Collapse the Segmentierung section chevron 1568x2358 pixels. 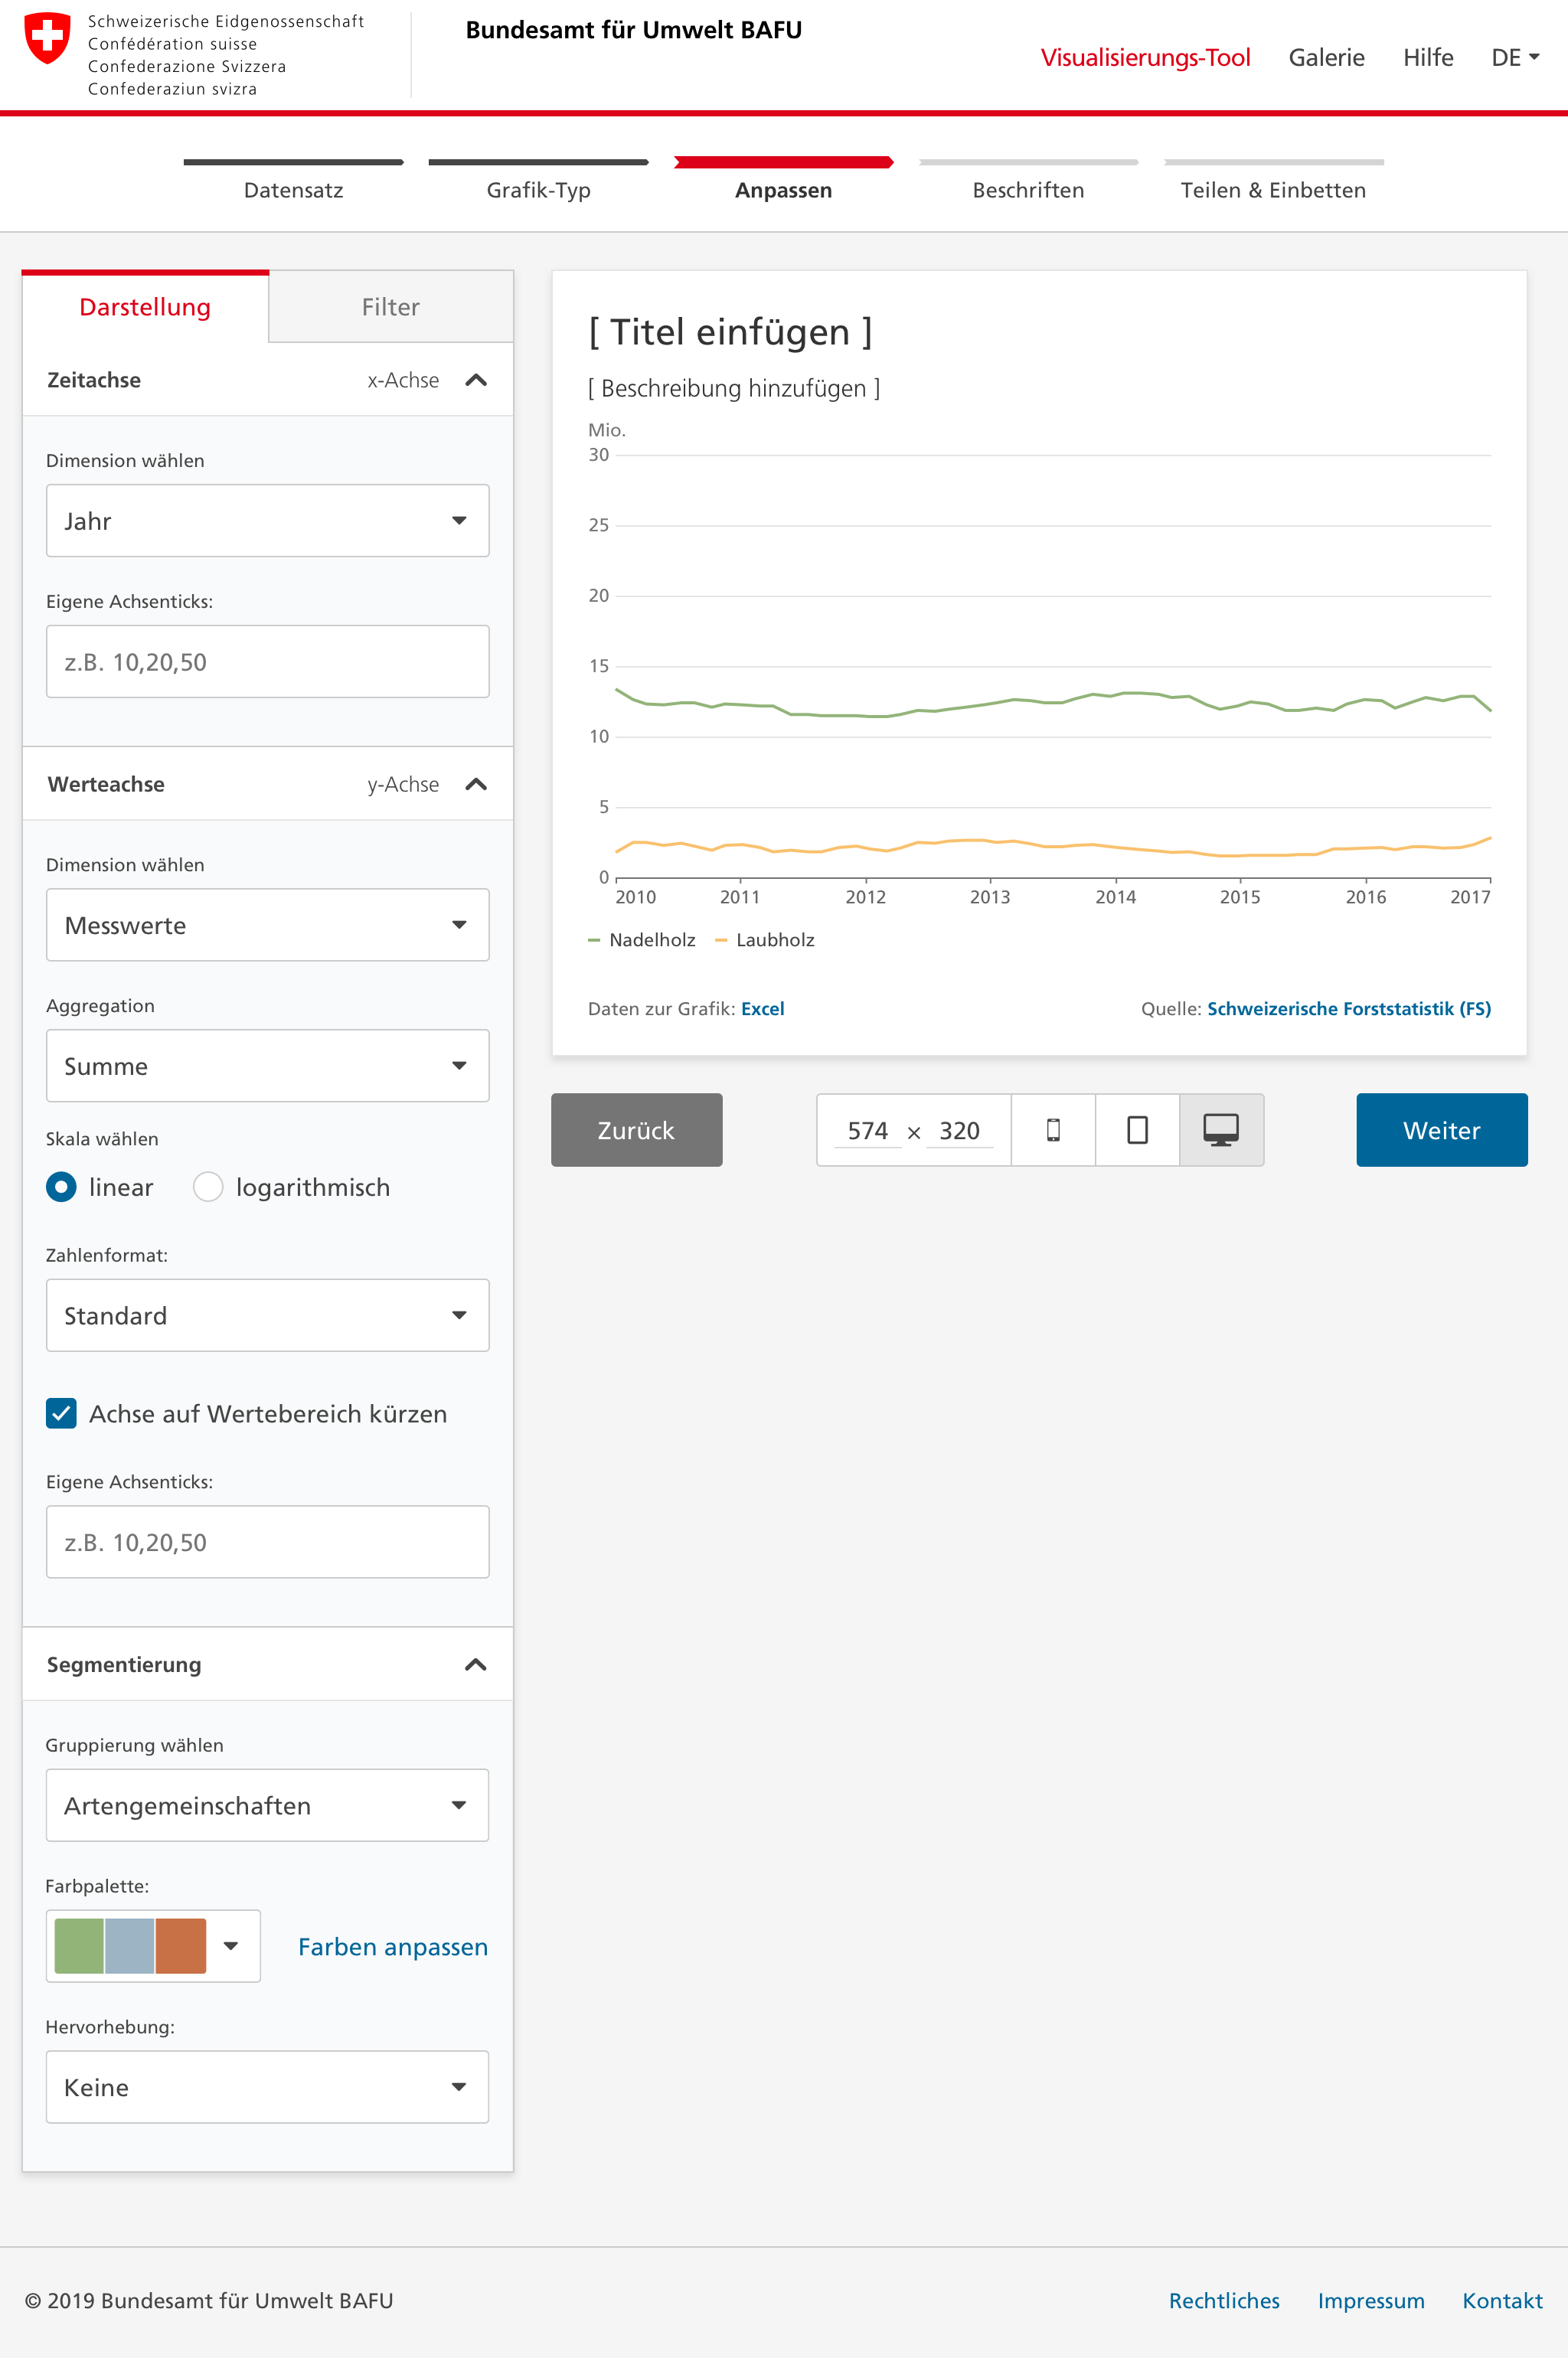click(476, 1664)
